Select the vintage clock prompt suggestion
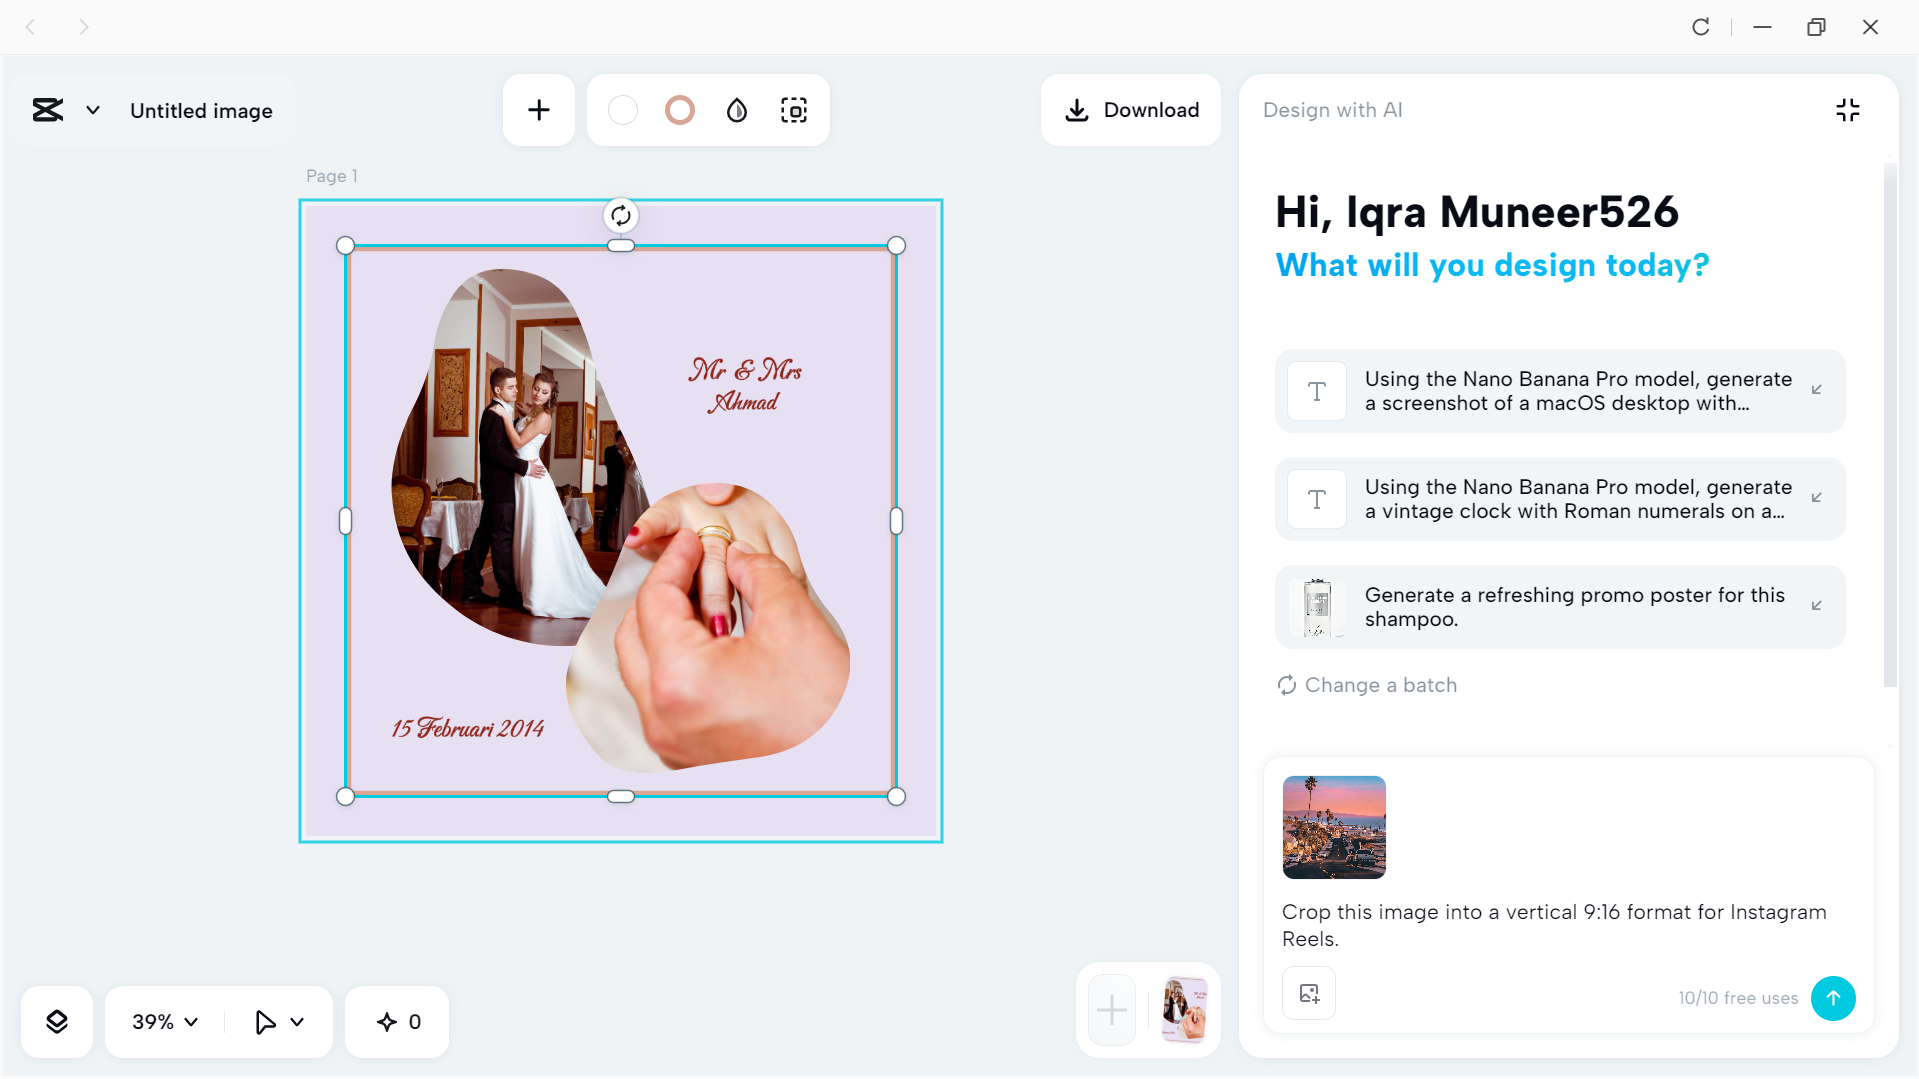1919x1079 pixels. pos(1559,499)
